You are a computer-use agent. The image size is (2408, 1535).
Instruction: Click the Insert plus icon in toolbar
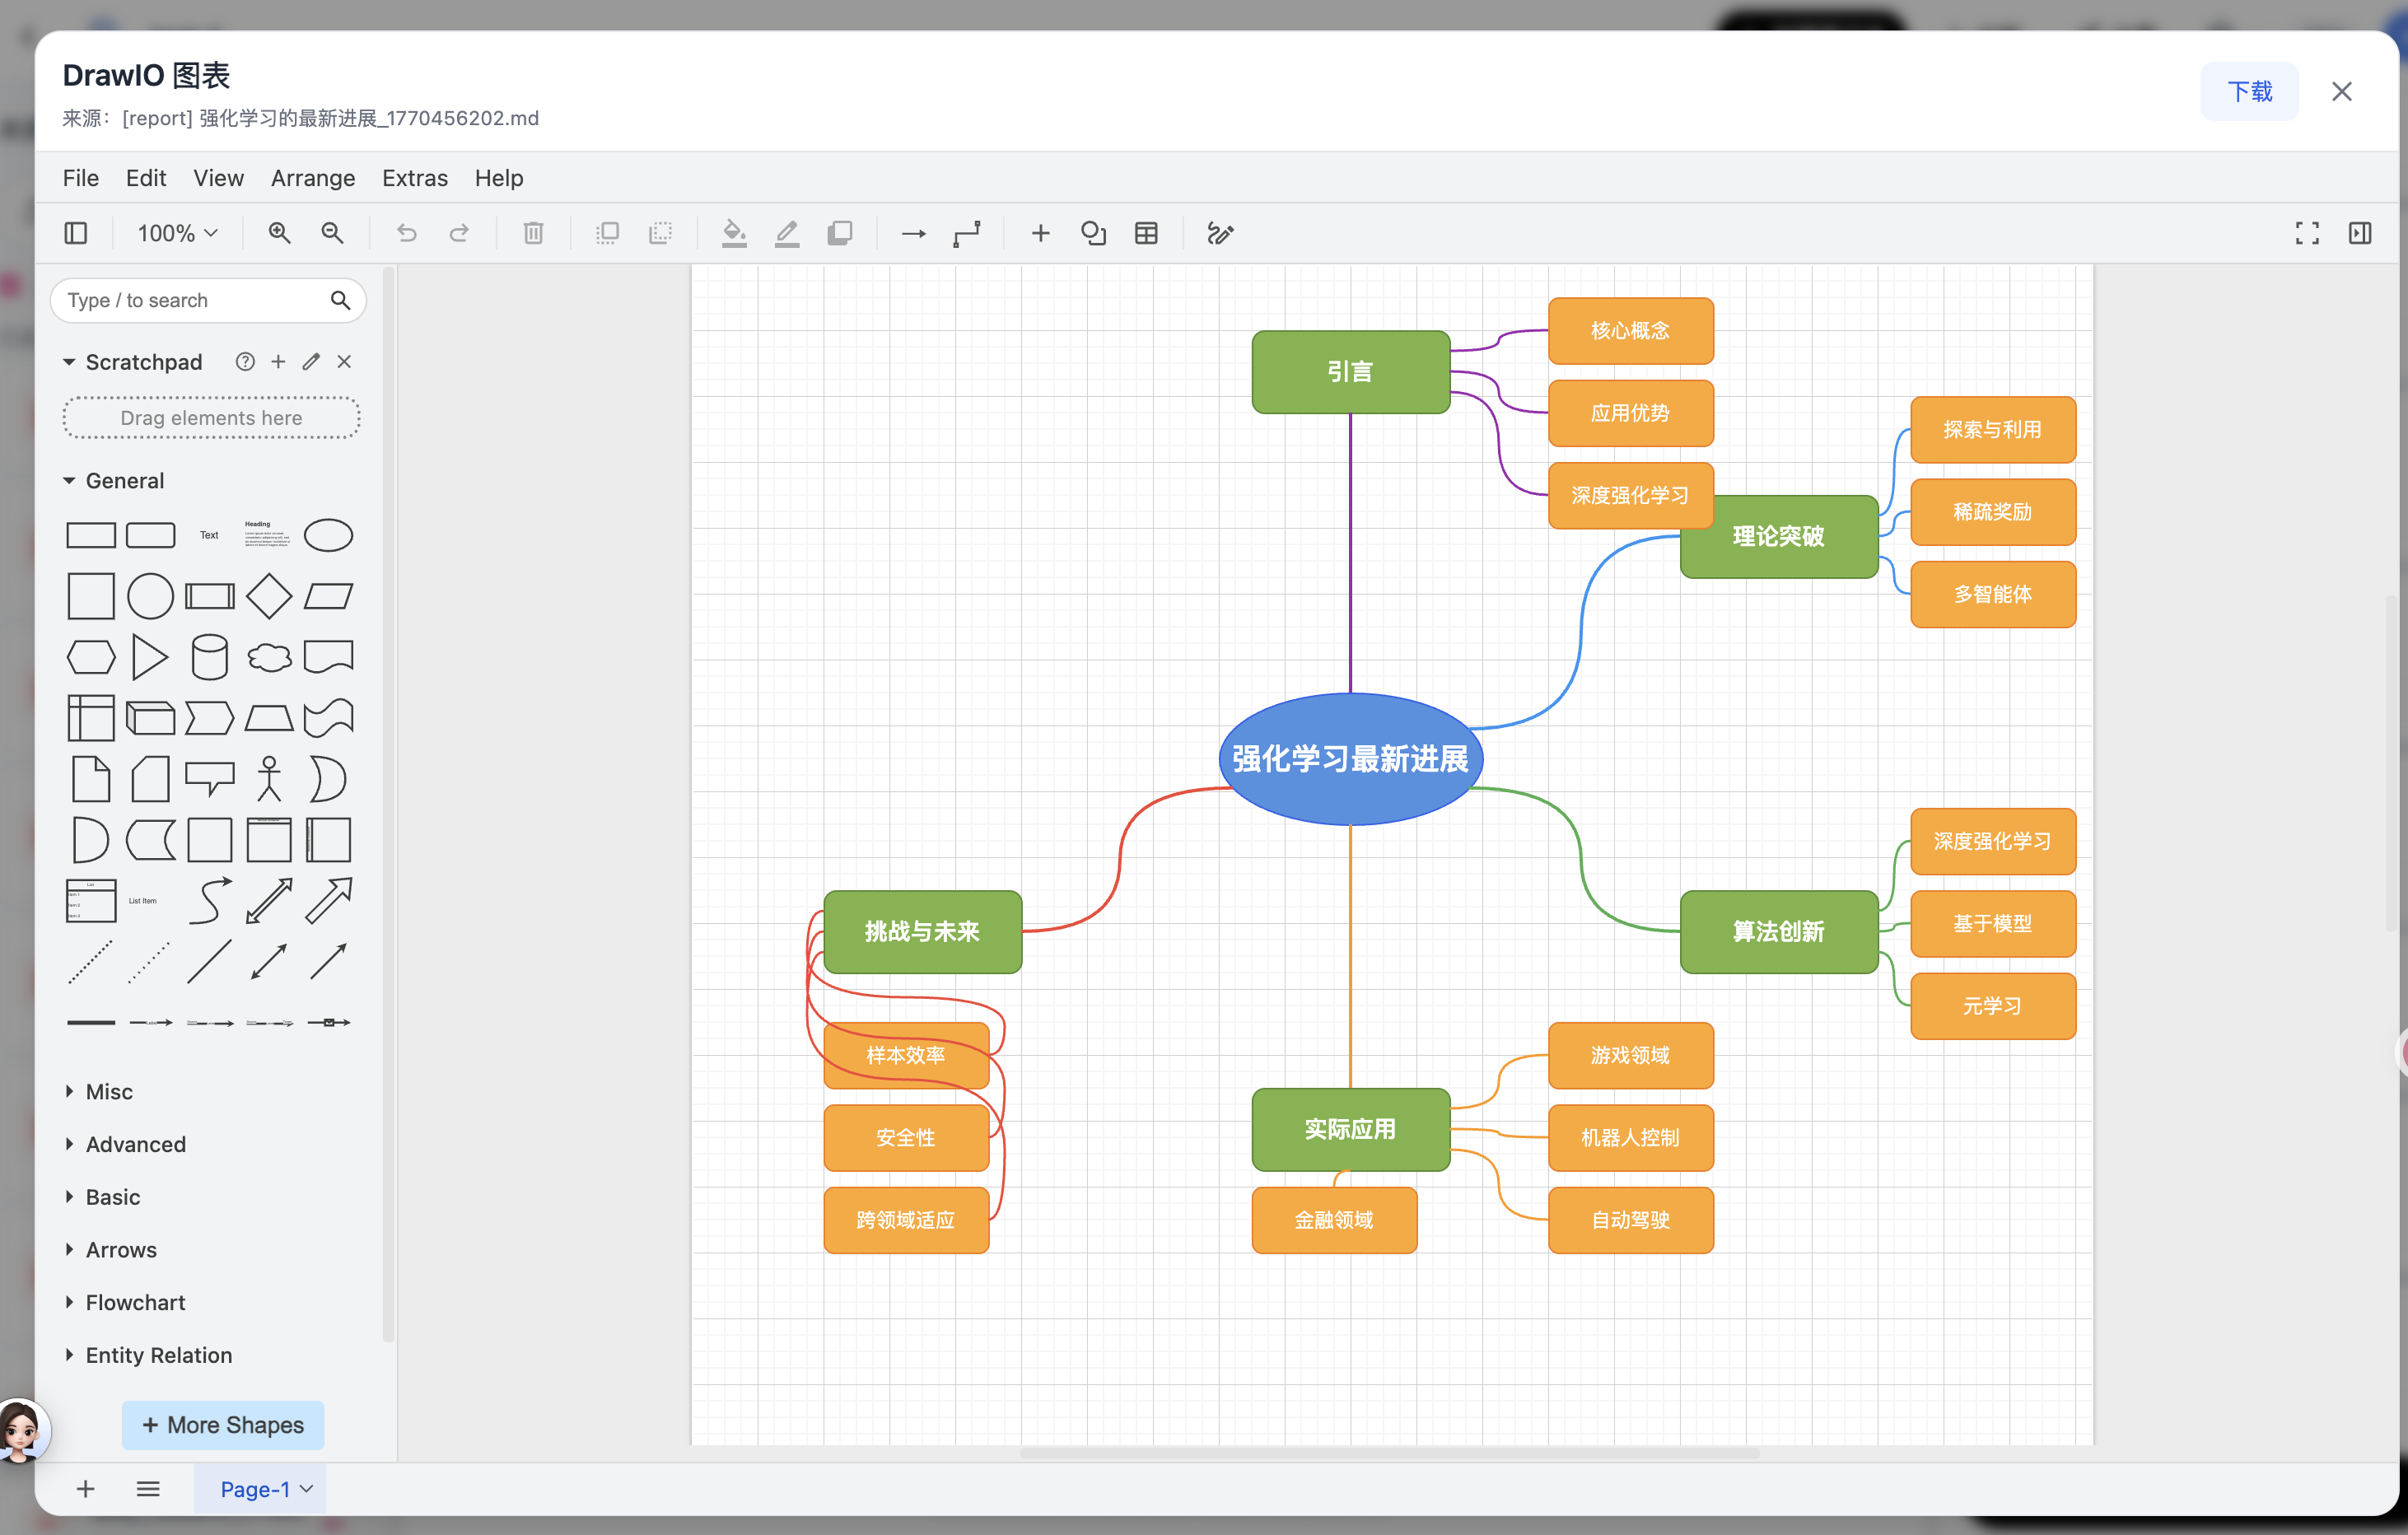[1040, 233]
